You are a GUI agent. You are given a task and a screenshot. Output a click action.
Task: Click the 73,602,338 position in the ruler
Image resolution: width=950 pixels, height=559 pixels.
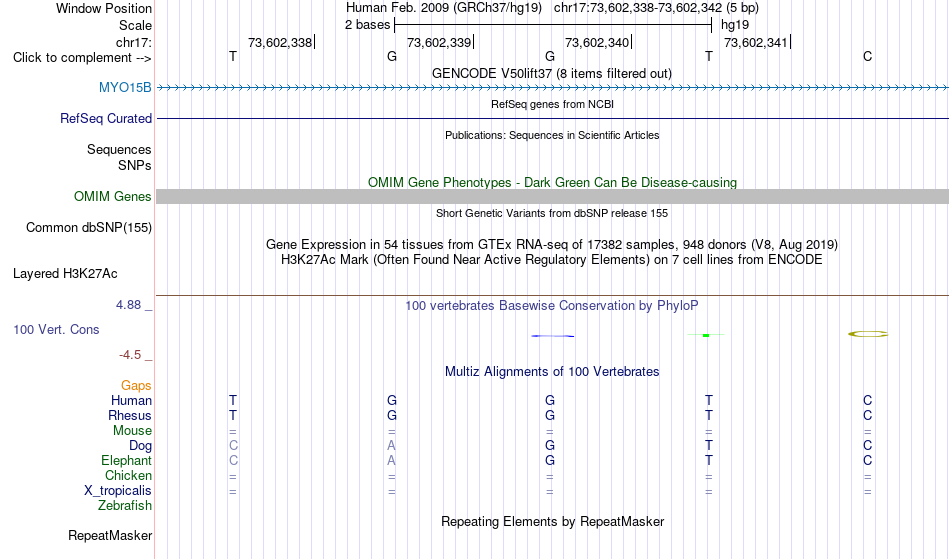tap(280, 43)
